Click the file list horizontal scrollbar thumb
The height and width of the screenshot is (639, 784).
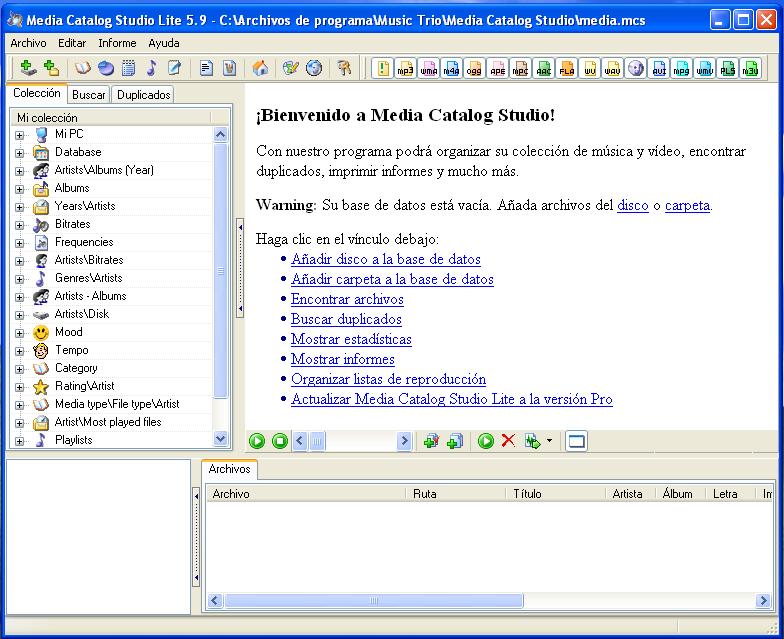coord(374,600)
